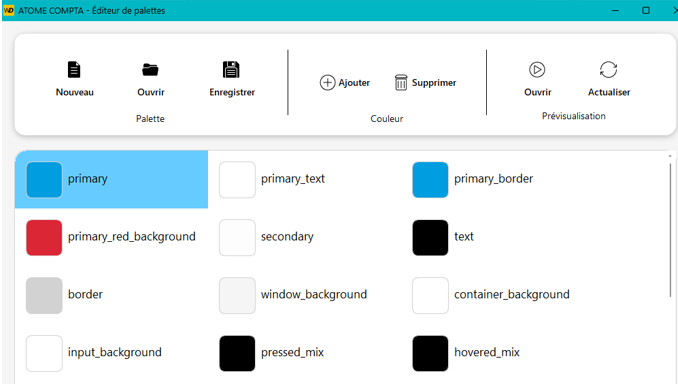Pick the primary blue color swatch
Screen dimensions: 678x384
tap(44, 179)
